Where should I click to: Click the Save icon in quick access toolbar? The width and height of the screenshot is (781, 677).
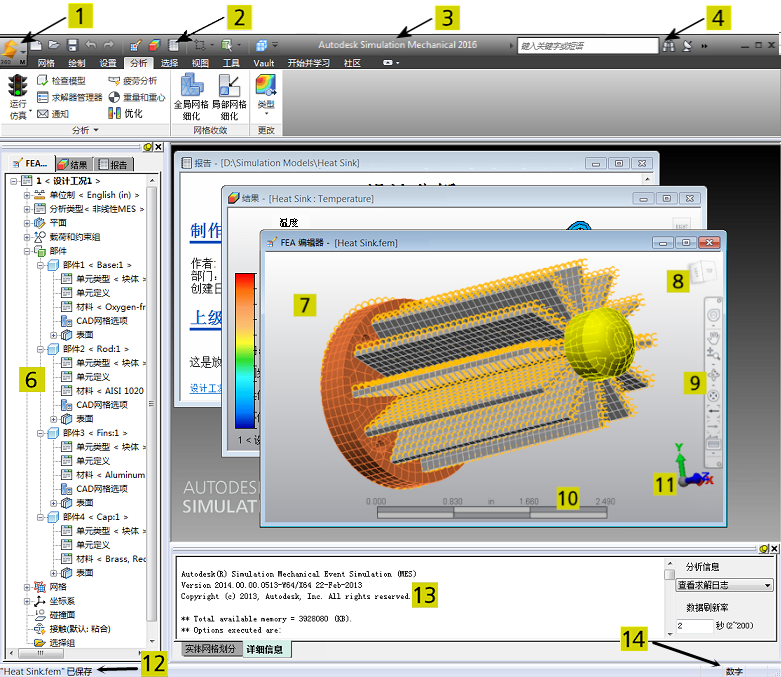pyautogui.click(x=72, y=45)
